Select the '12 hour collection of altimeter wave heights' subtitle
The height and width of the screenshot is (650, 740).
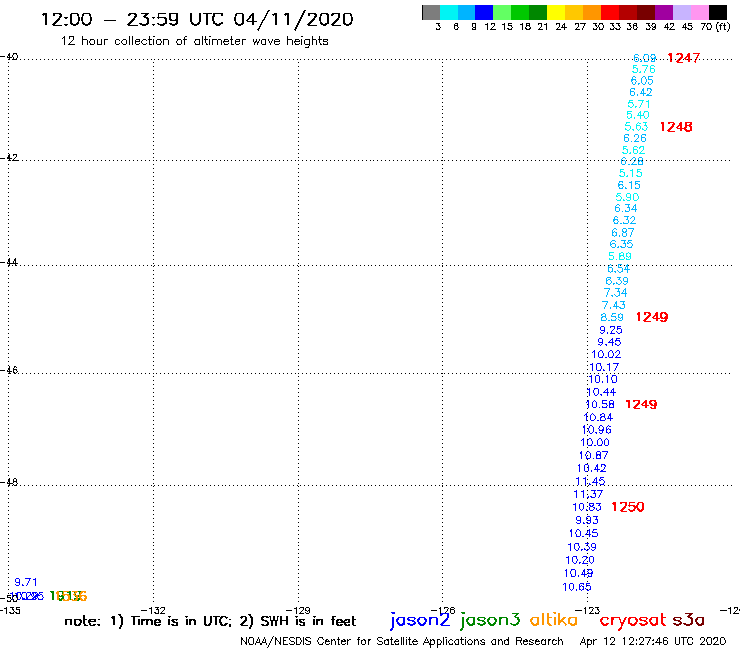(194, 41)
